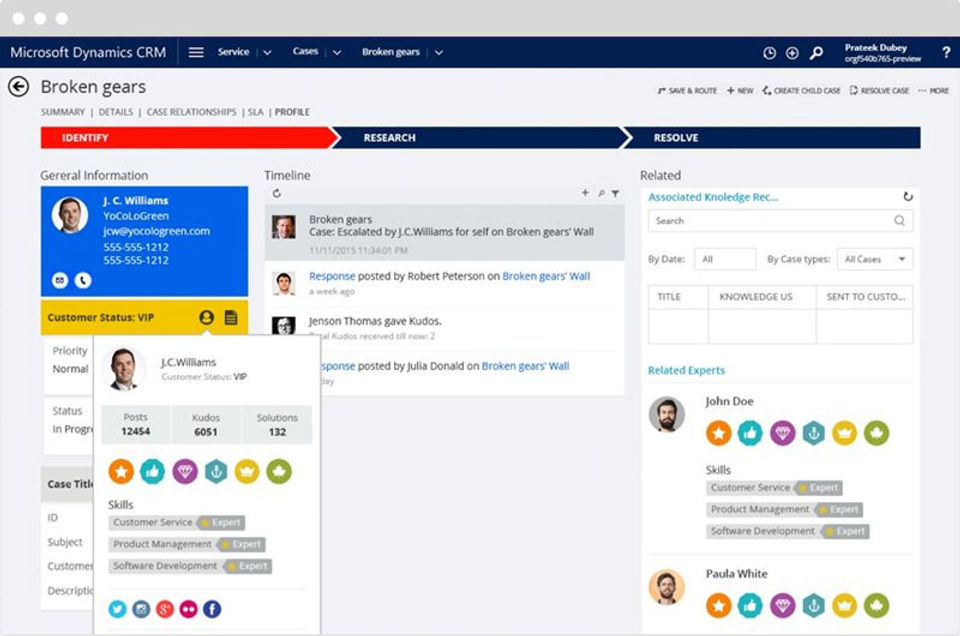Open the Associated Knowledge Rec... link
The image size is (960, 636).
pyautogui.click(x=713, y=197)
